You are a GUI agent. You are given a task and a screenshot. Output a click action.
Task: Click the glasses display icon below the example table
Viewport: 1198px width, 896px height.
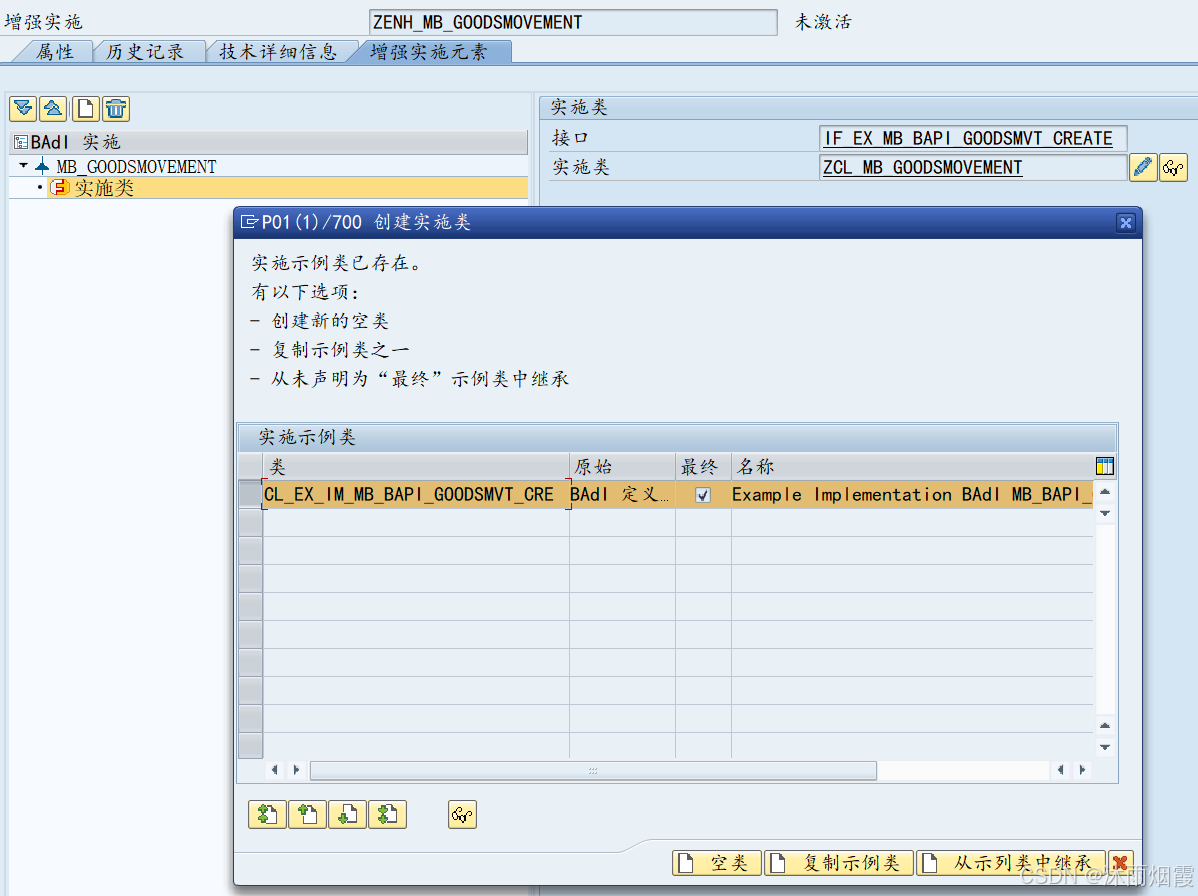pyautogui.click(x=461, y=814)
